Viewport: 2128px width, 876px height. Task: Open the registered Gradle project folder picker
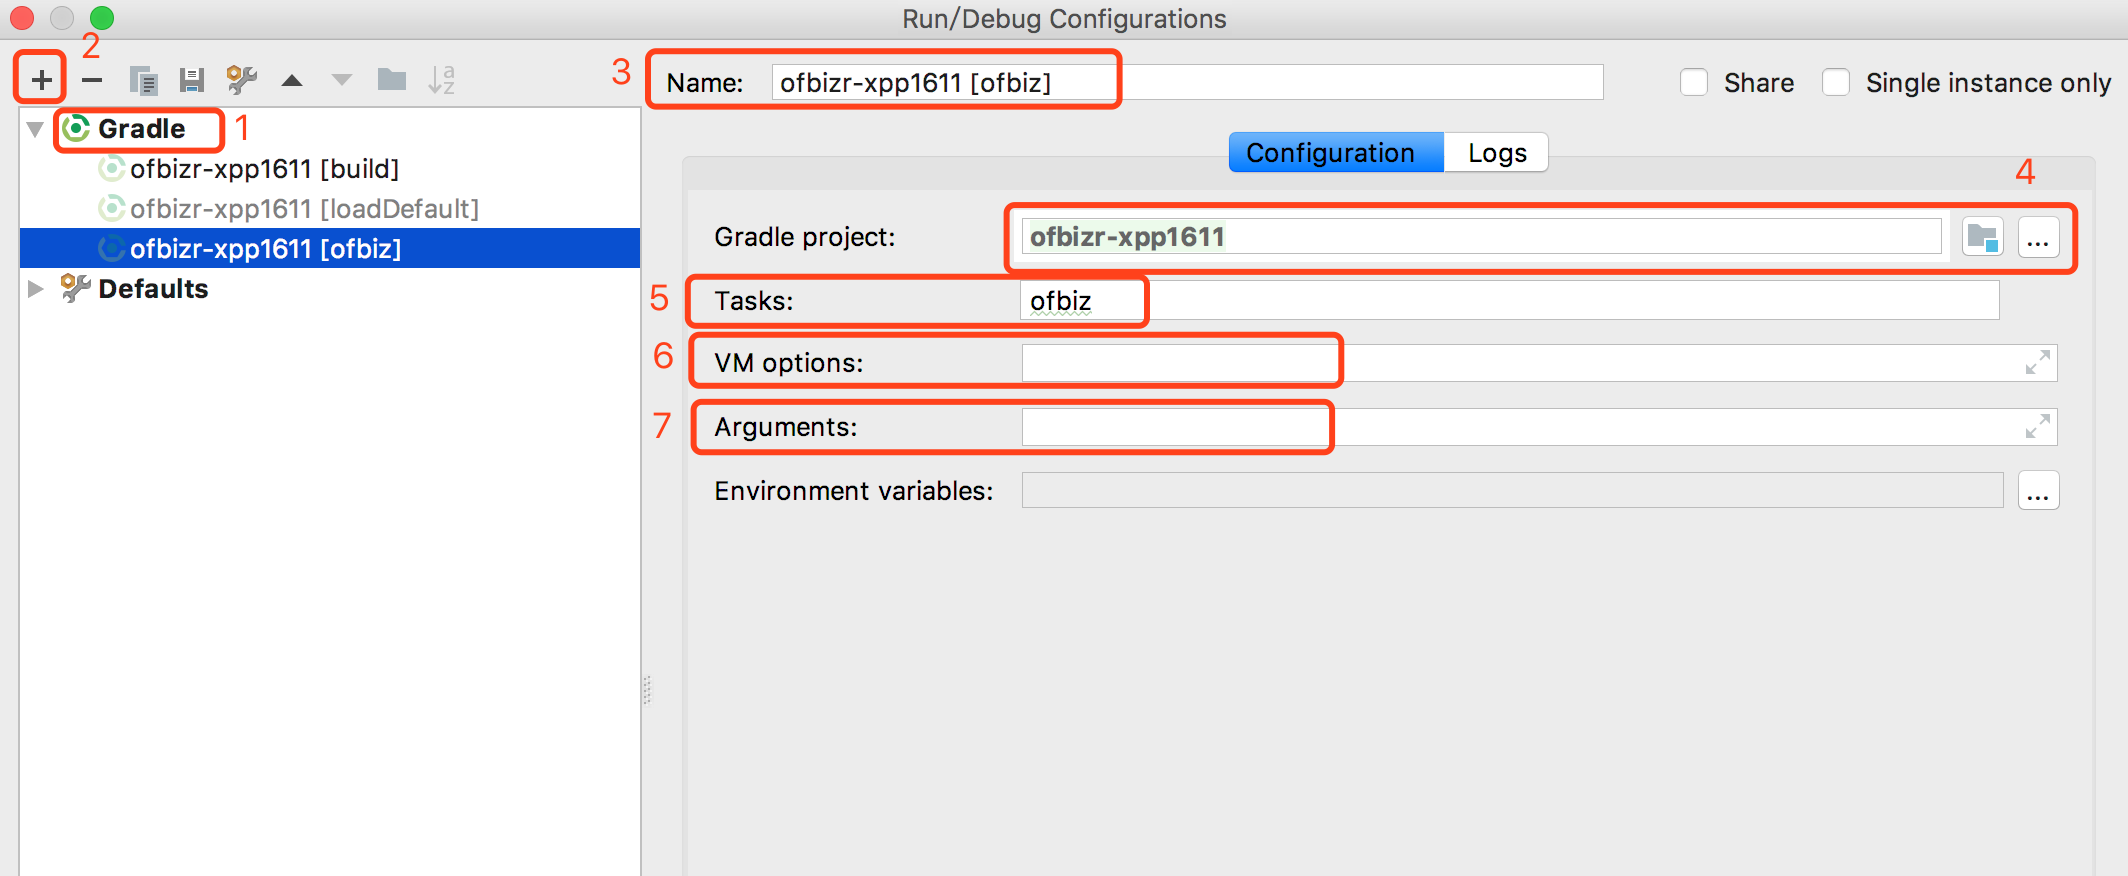[x=1983, y=238]
